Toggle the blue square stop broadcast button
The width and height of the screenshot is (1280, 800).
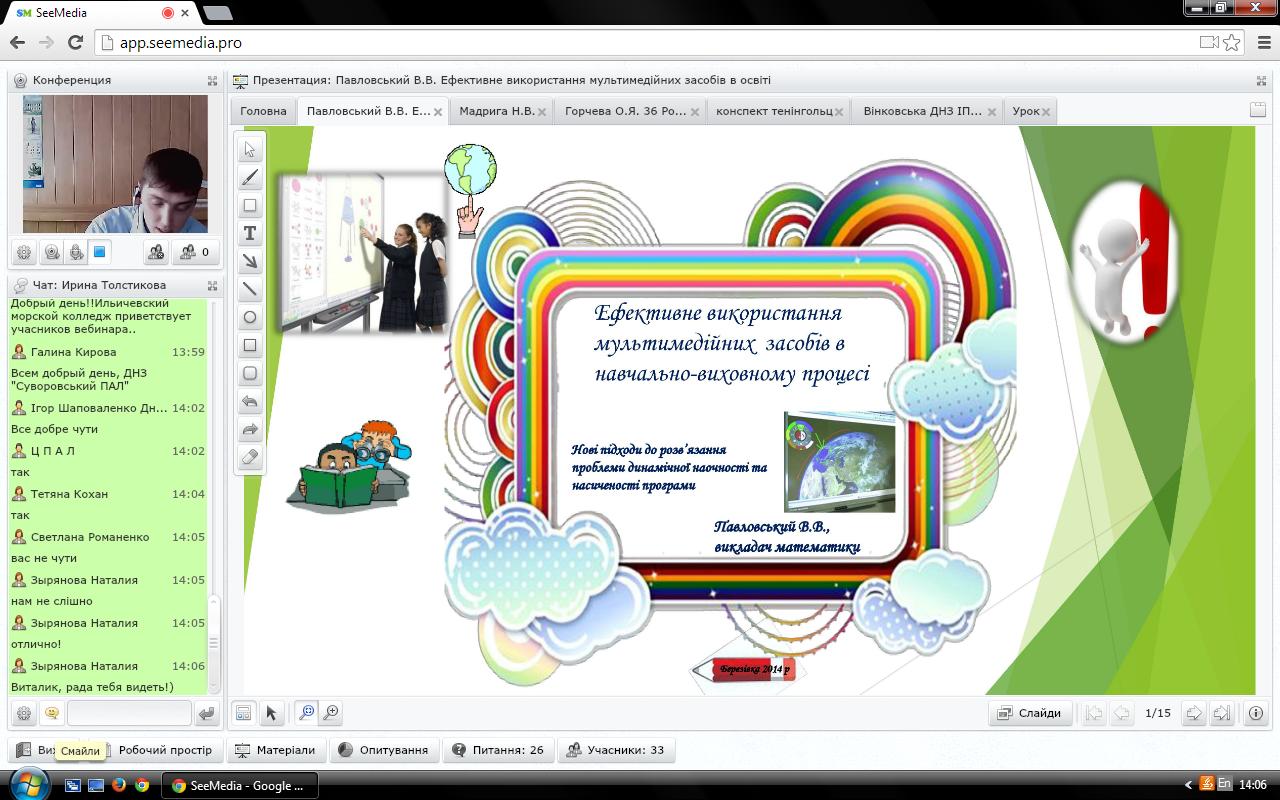coord(100,253)
